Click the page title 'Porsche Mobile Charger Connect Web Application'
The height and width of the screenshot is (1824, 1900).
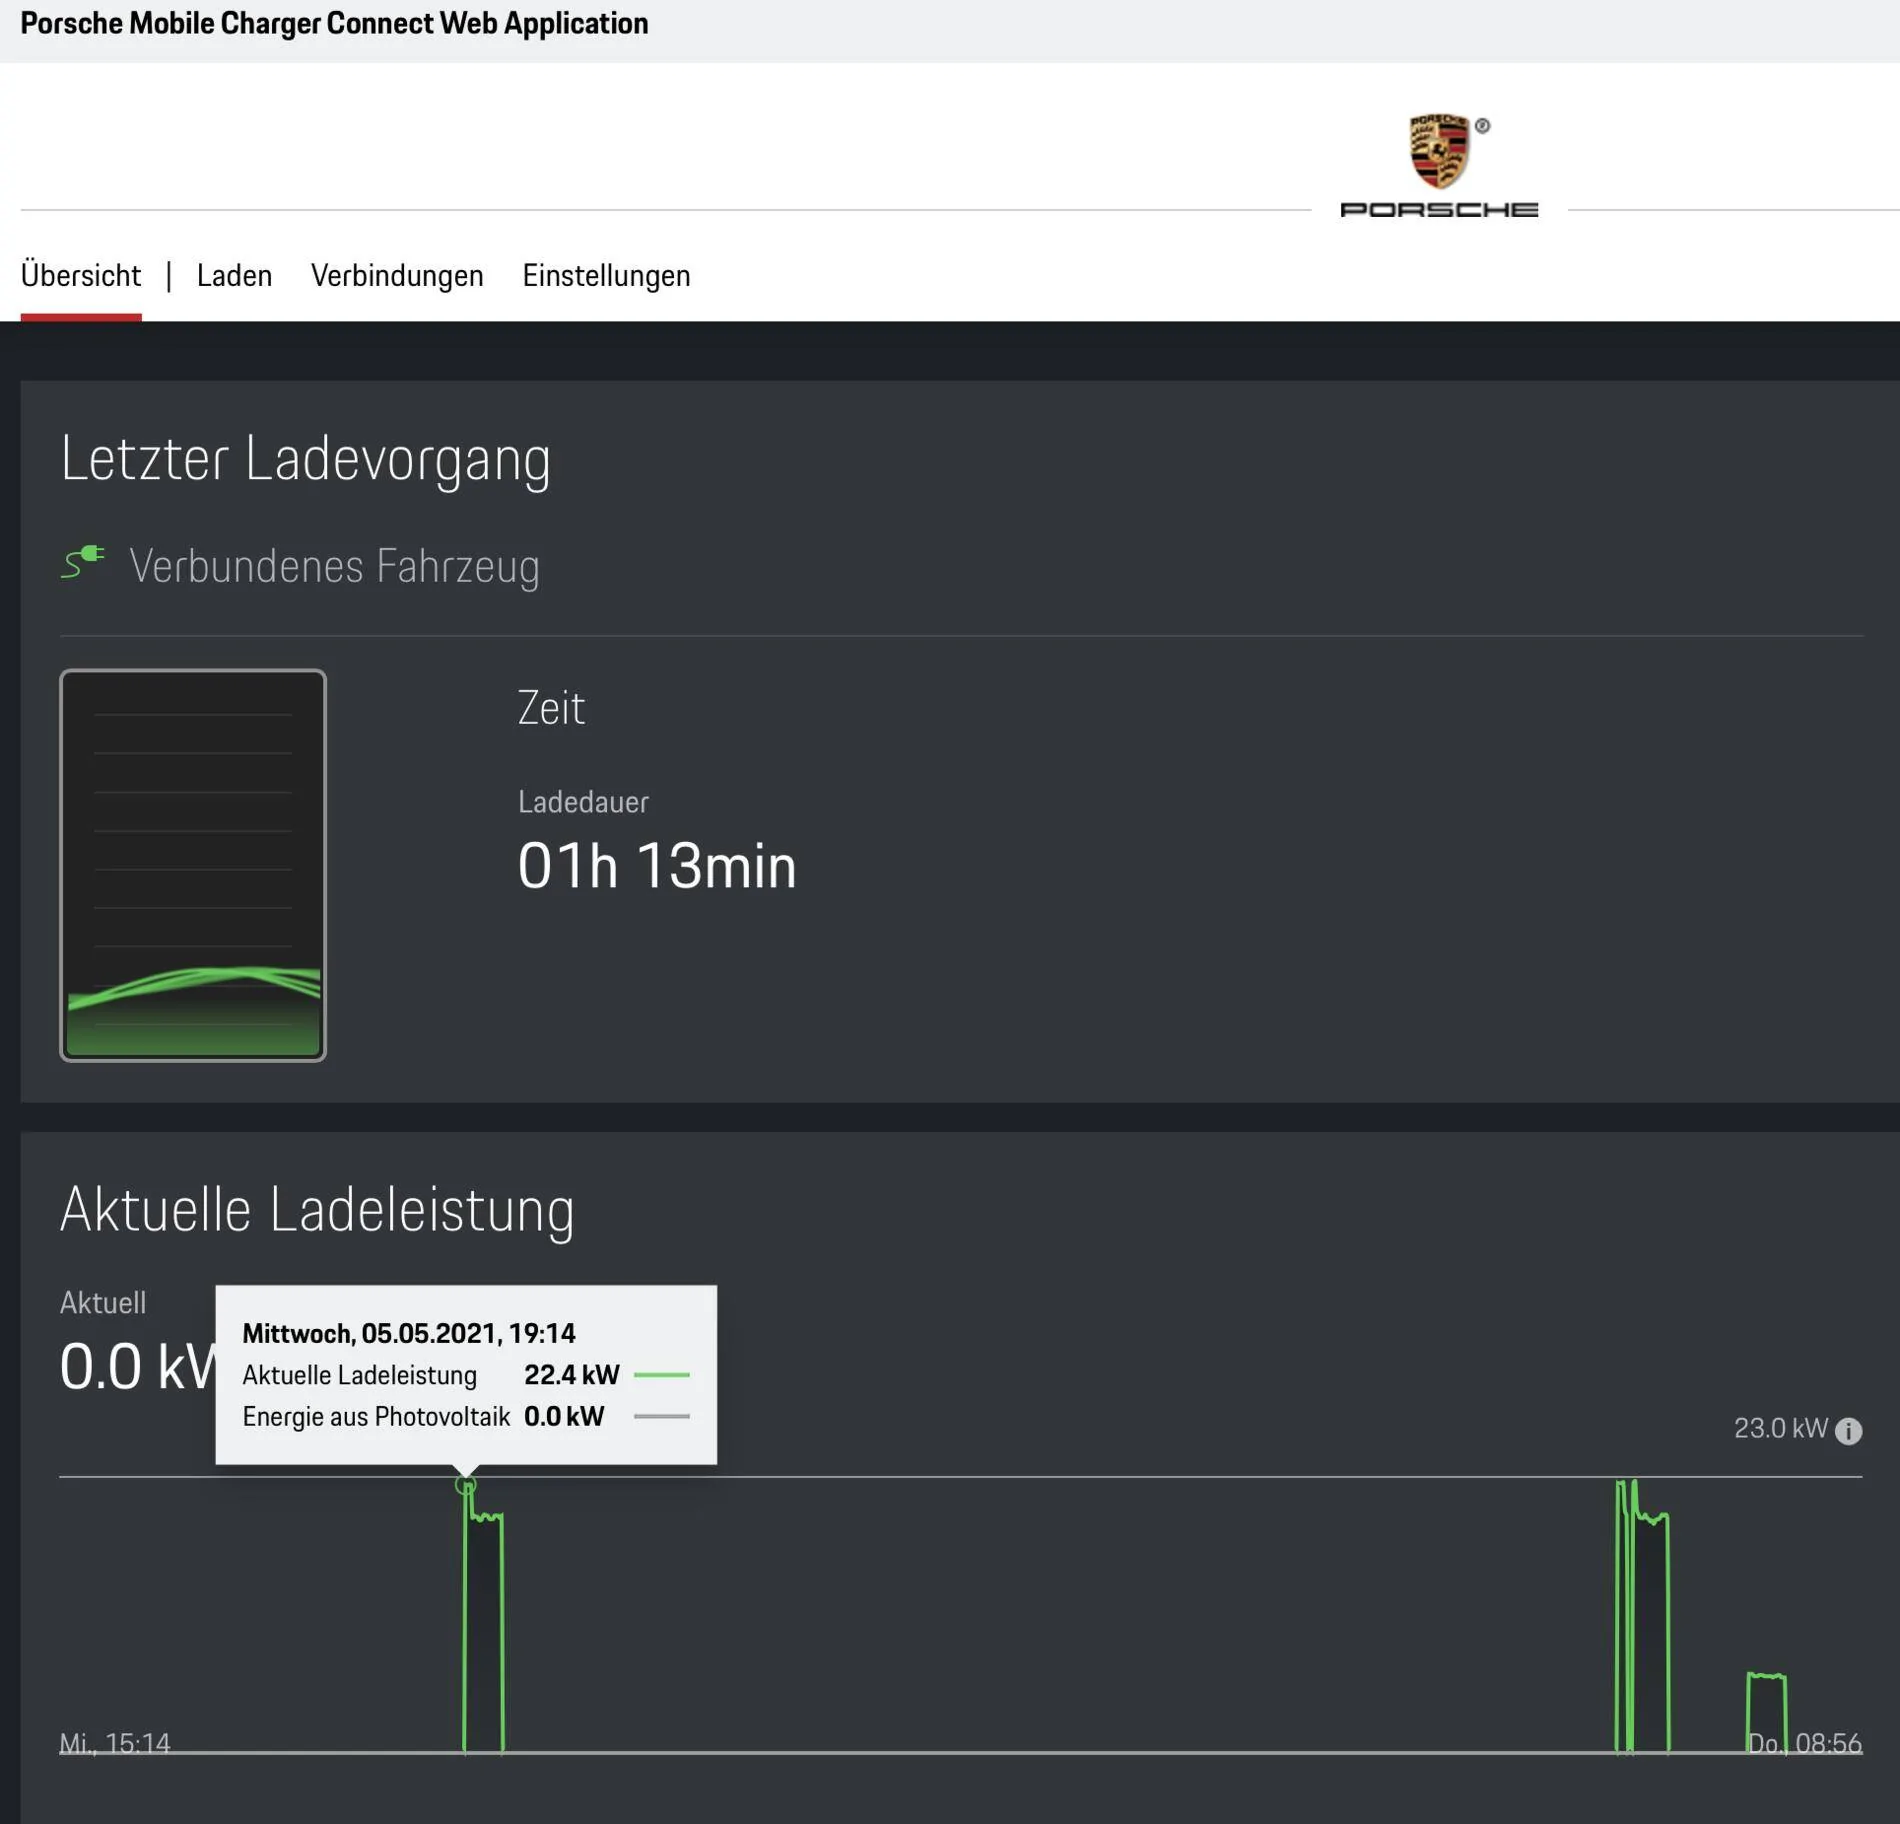tap(334, 23)
